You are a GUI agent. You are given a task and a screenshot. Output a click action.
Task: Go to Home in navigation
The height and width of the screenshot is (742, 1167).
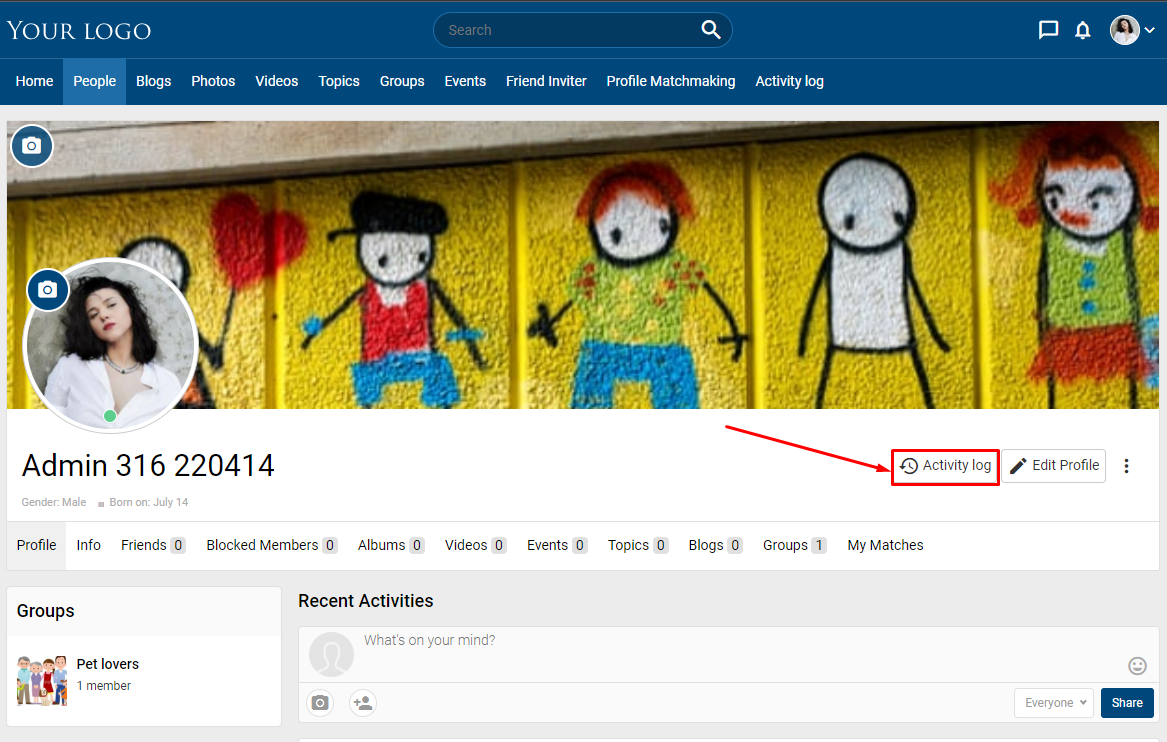34,81
